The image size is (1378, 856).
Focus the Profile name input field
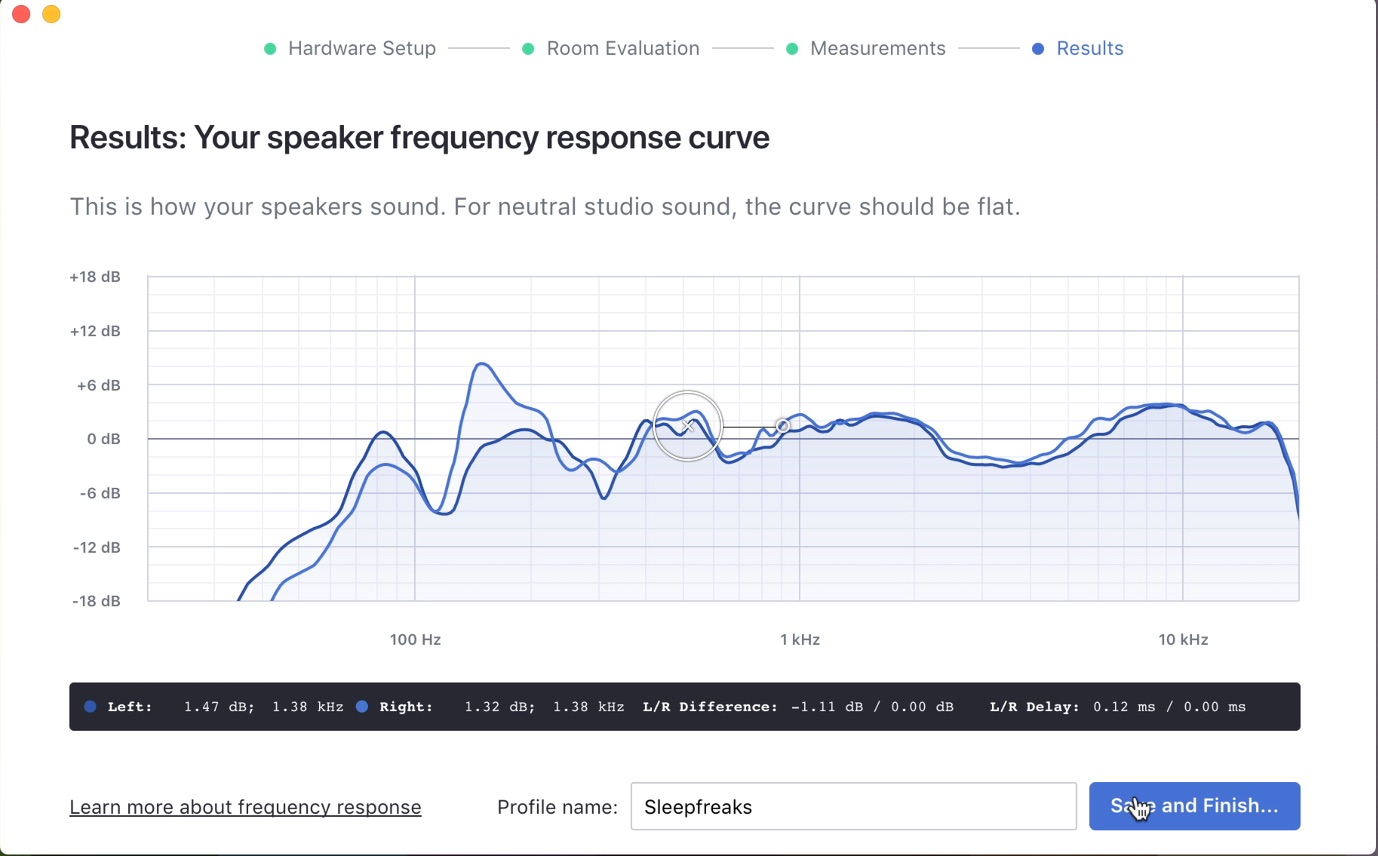(853, 806)
